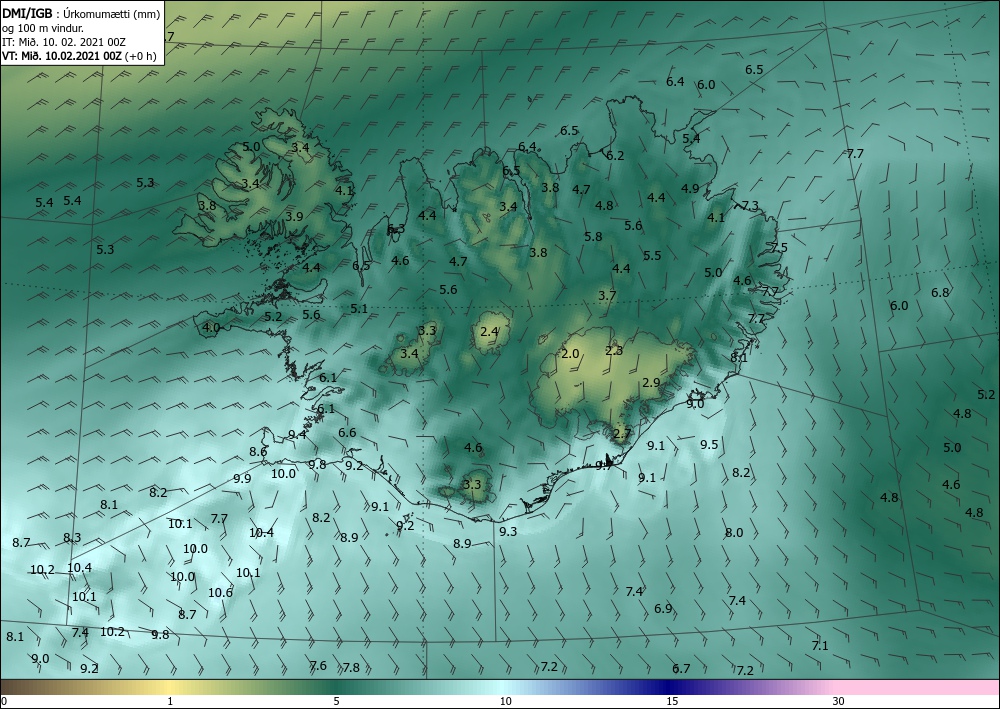This screenshot has height=709, width=1000.
Task: Click the 6.7 value near the bottom edge
Action: 681,668
